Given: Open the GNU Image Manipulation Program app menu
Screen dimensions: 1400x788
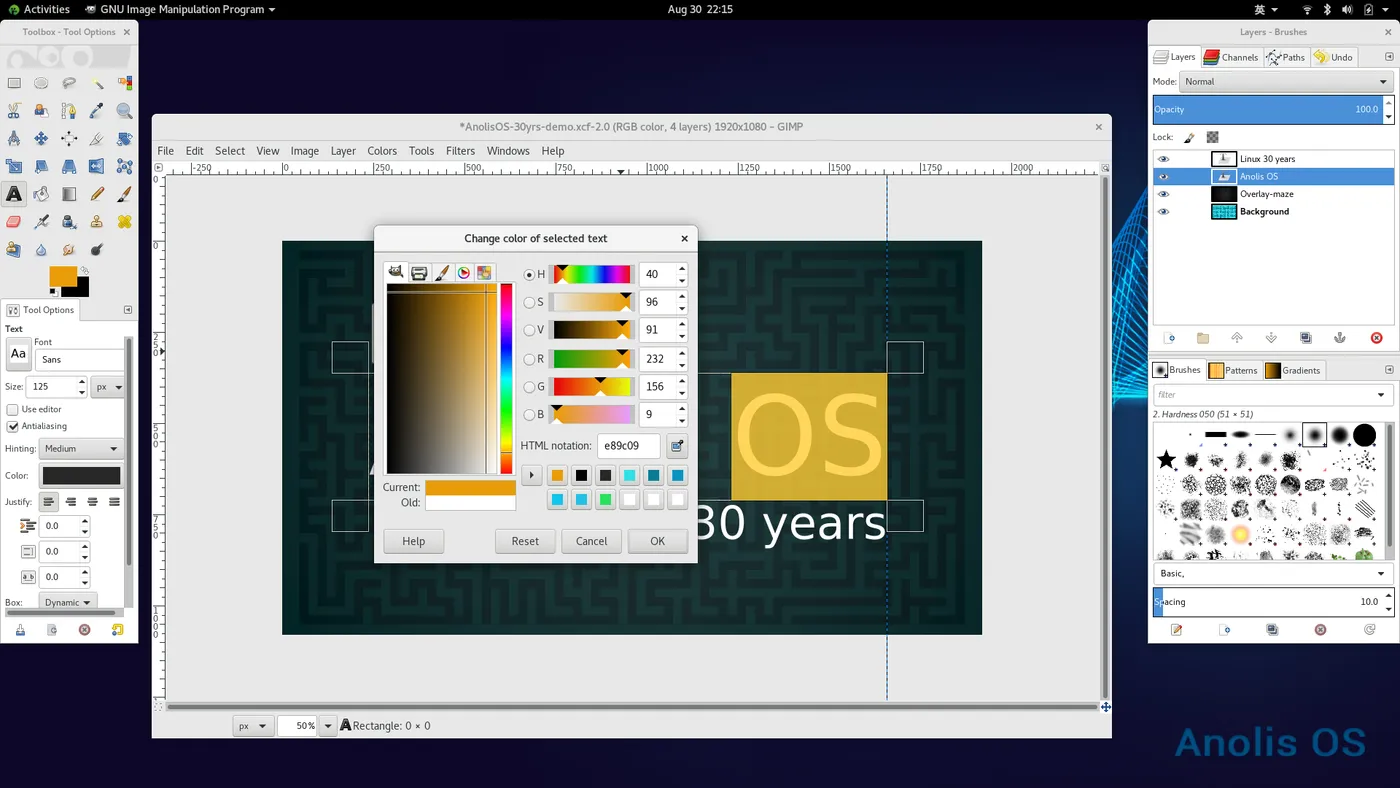Looking at the screenshot, I should (180, 9).
